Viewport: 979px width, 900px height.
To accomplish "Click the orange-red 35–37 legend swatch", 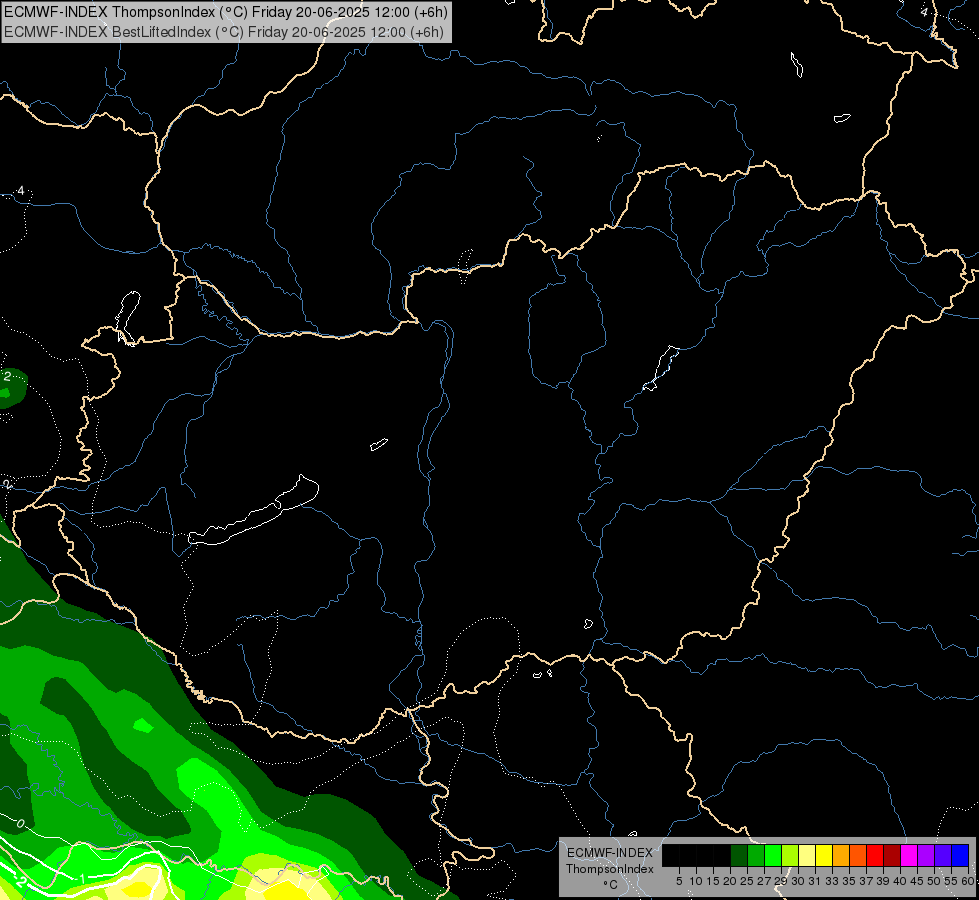I will pyautogui.click(x=858, y=855).
